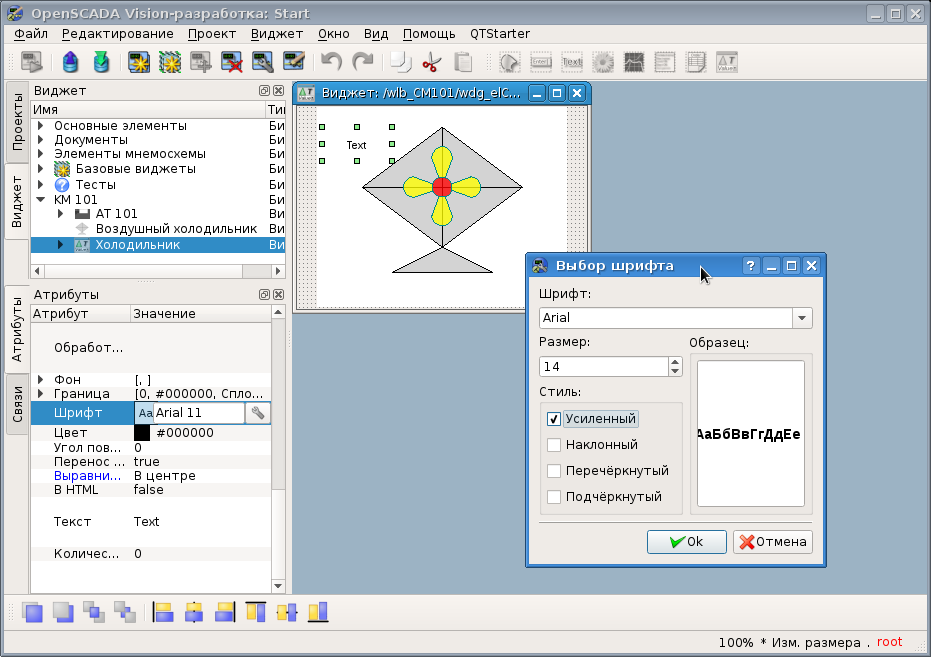The height and width of the screenshot is (657, 931).
Task: Tick the Подчёркнутый checkbox
Action: 554,497
